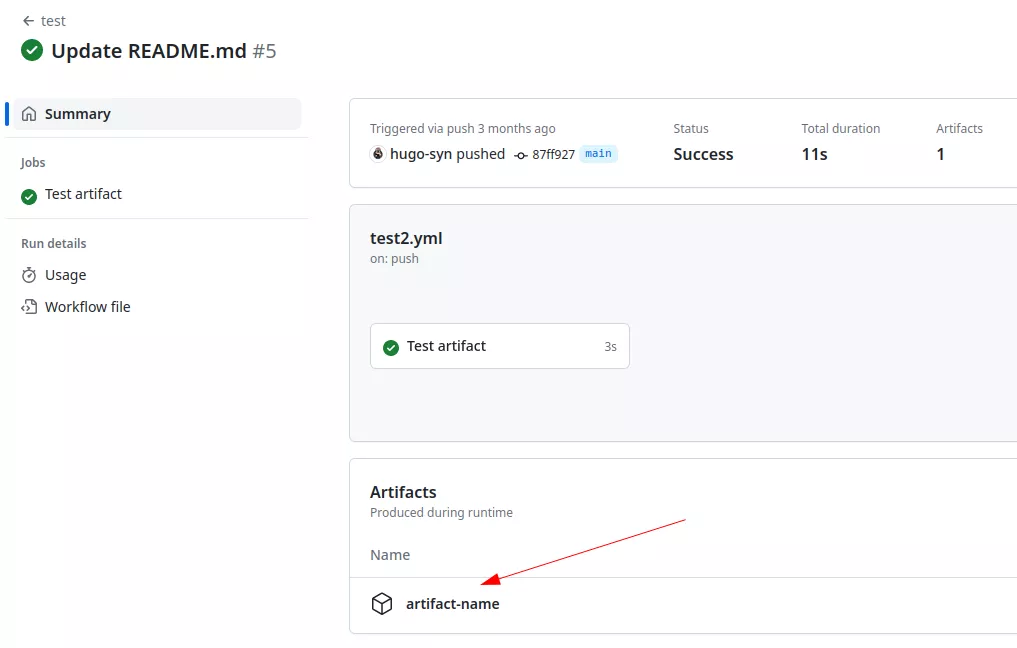Click the hugo-syn avatar icon
1017x648 pixels.
tap(378, 154)
